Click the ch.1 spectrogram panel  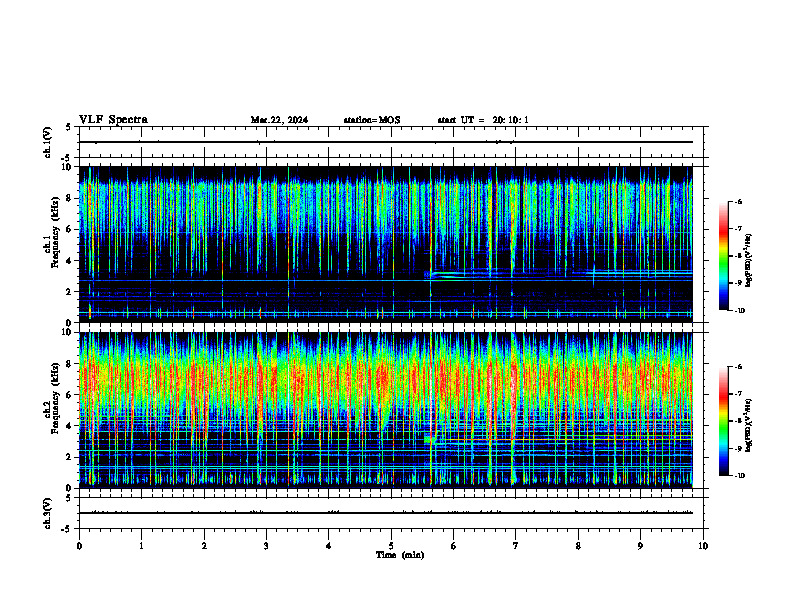(385, 244)
